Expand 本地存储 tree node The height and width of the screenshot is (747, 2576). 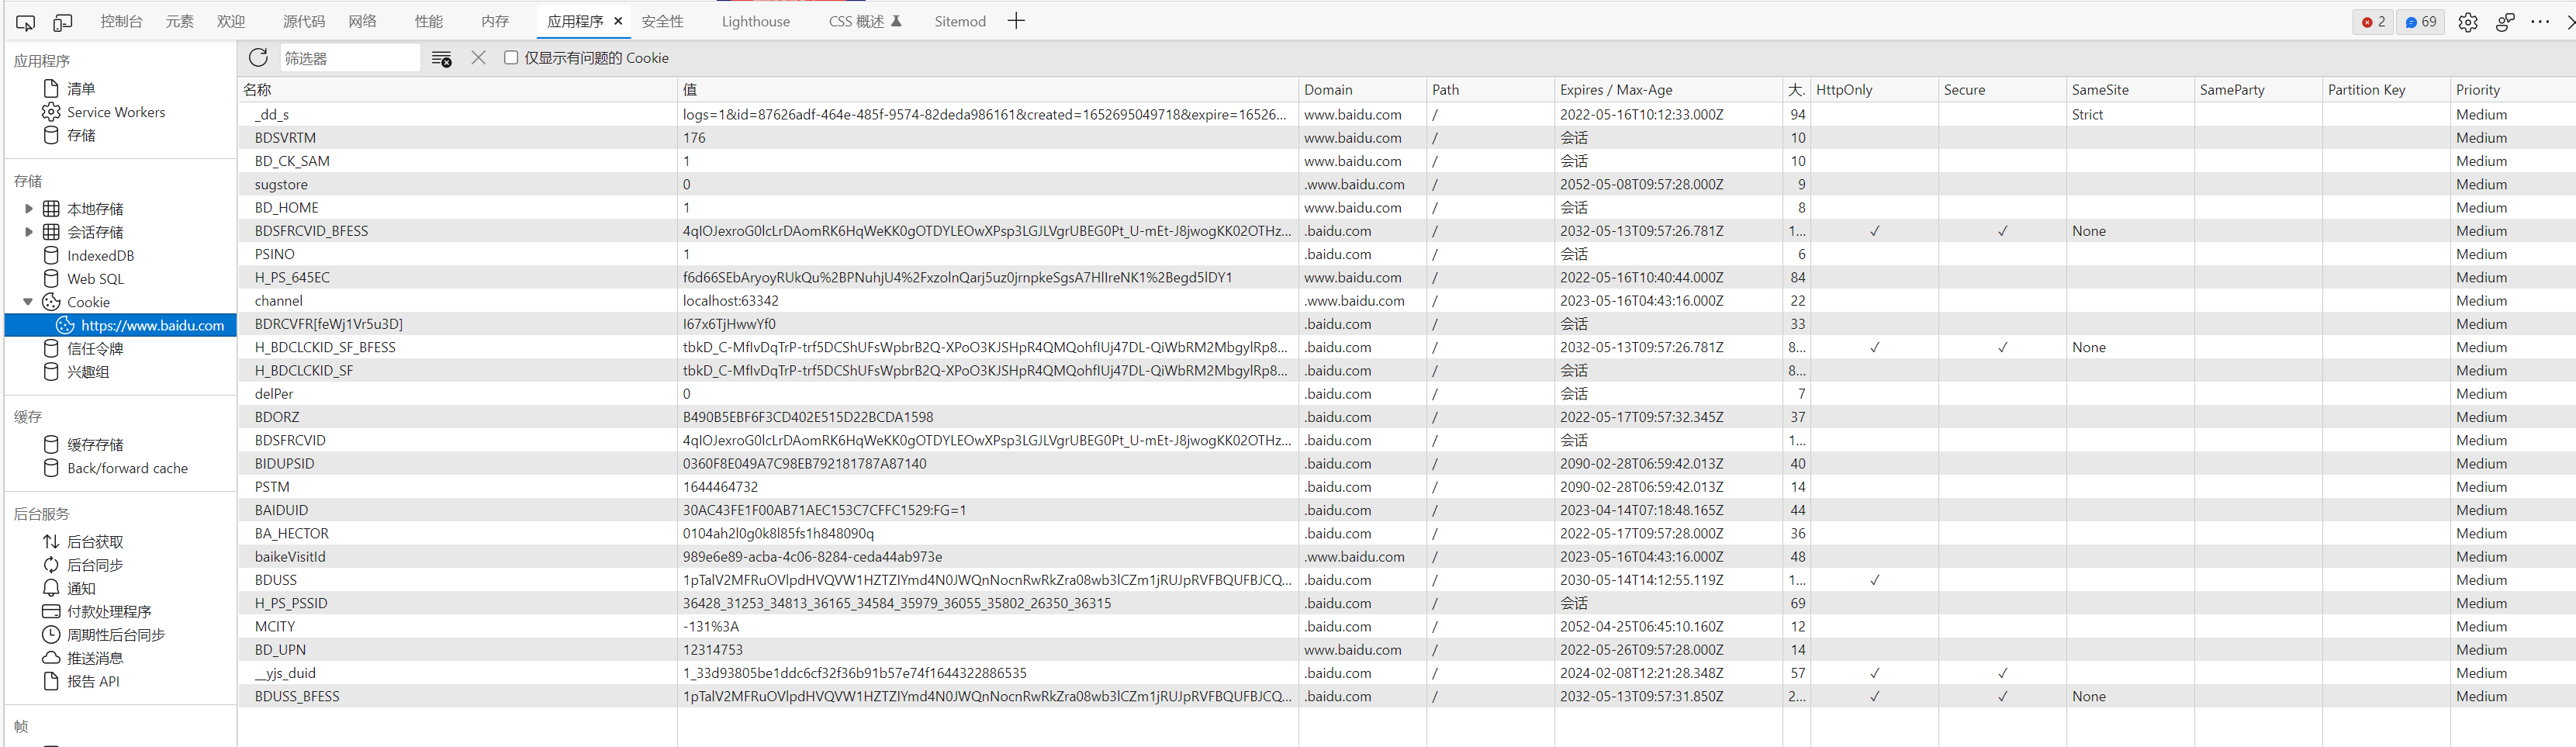(x=28, y=209)
